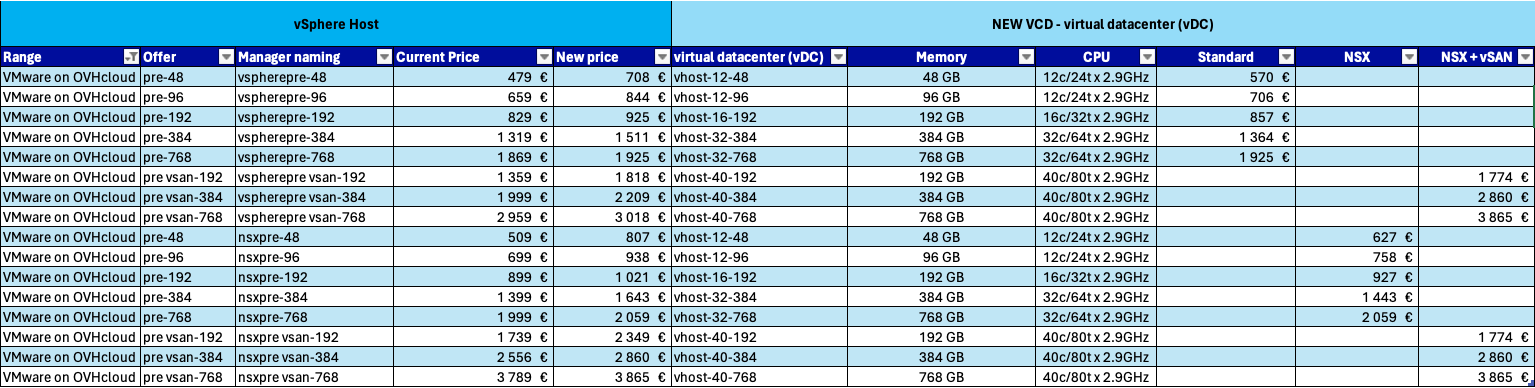The width and height of the screenshot is (1535, 388).
Task: Select the 3 789 € current price cell
Action: tap(472, 378)
